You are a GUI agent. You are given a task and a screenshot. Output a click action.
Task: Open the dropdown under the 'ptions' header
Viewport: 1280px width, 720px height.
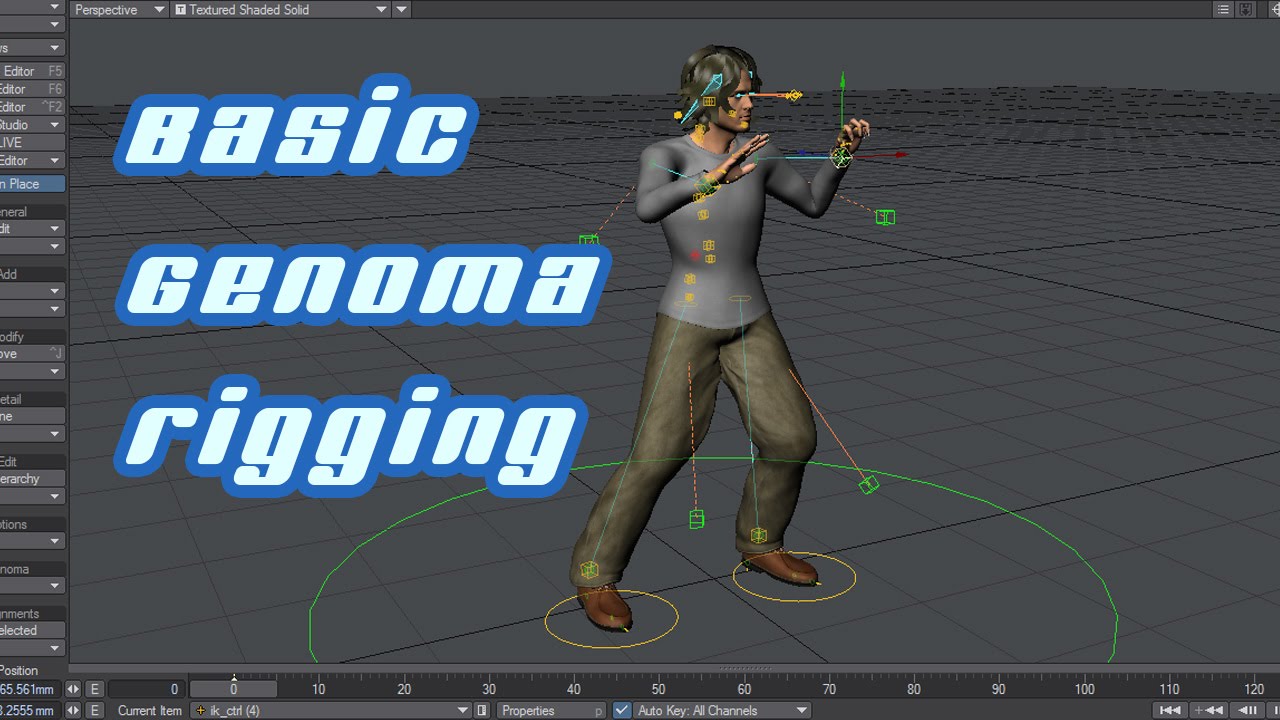pos(32,541)
